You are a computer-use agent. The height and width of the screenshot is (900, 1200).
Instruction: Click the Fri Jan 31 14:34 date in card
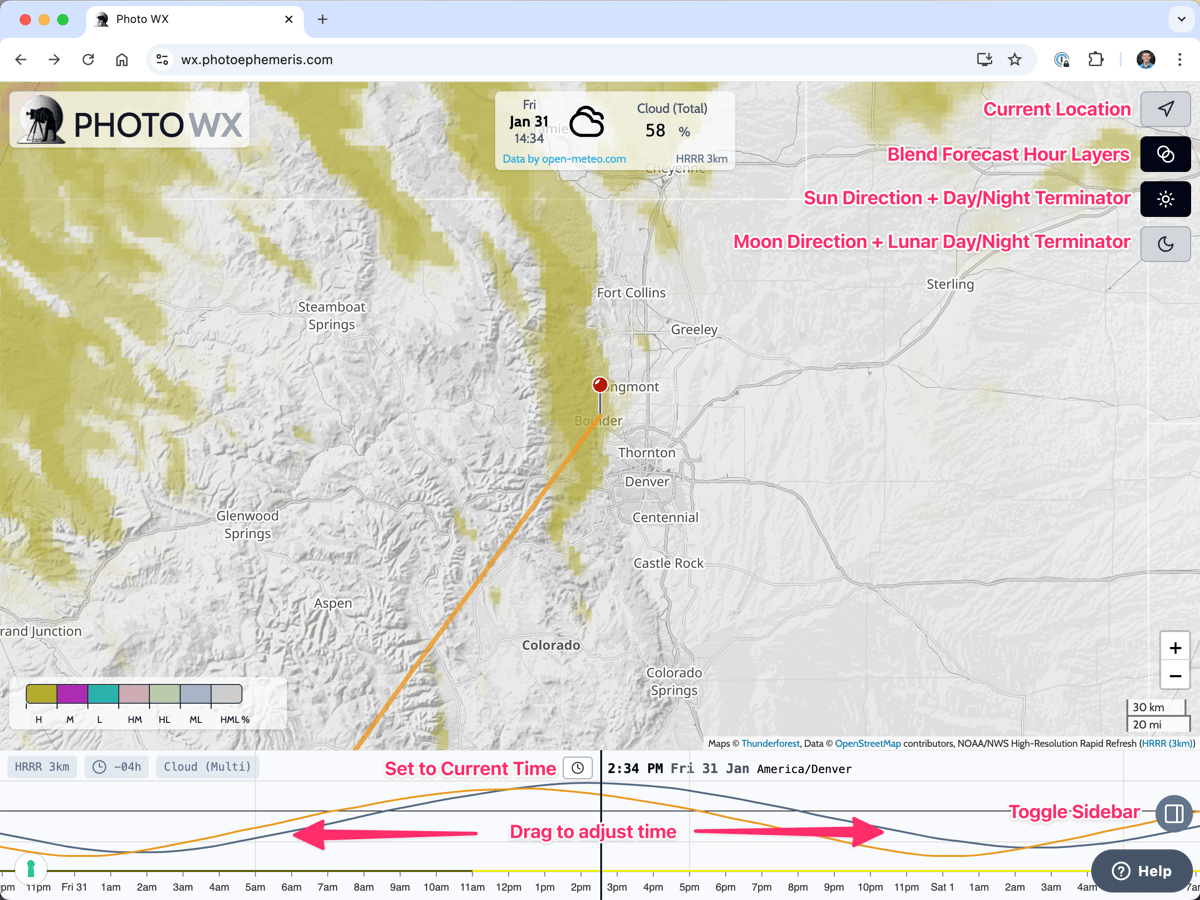click(x=529, y=121)
